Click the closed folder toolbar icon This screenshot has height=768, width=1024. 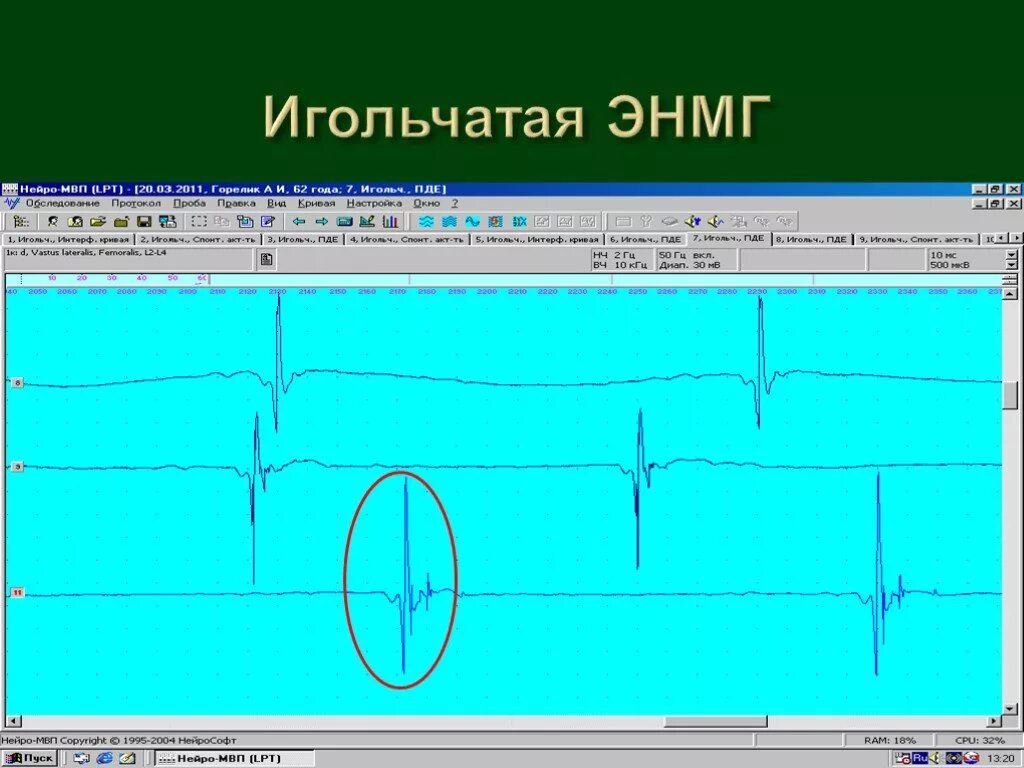coord(121,221)
